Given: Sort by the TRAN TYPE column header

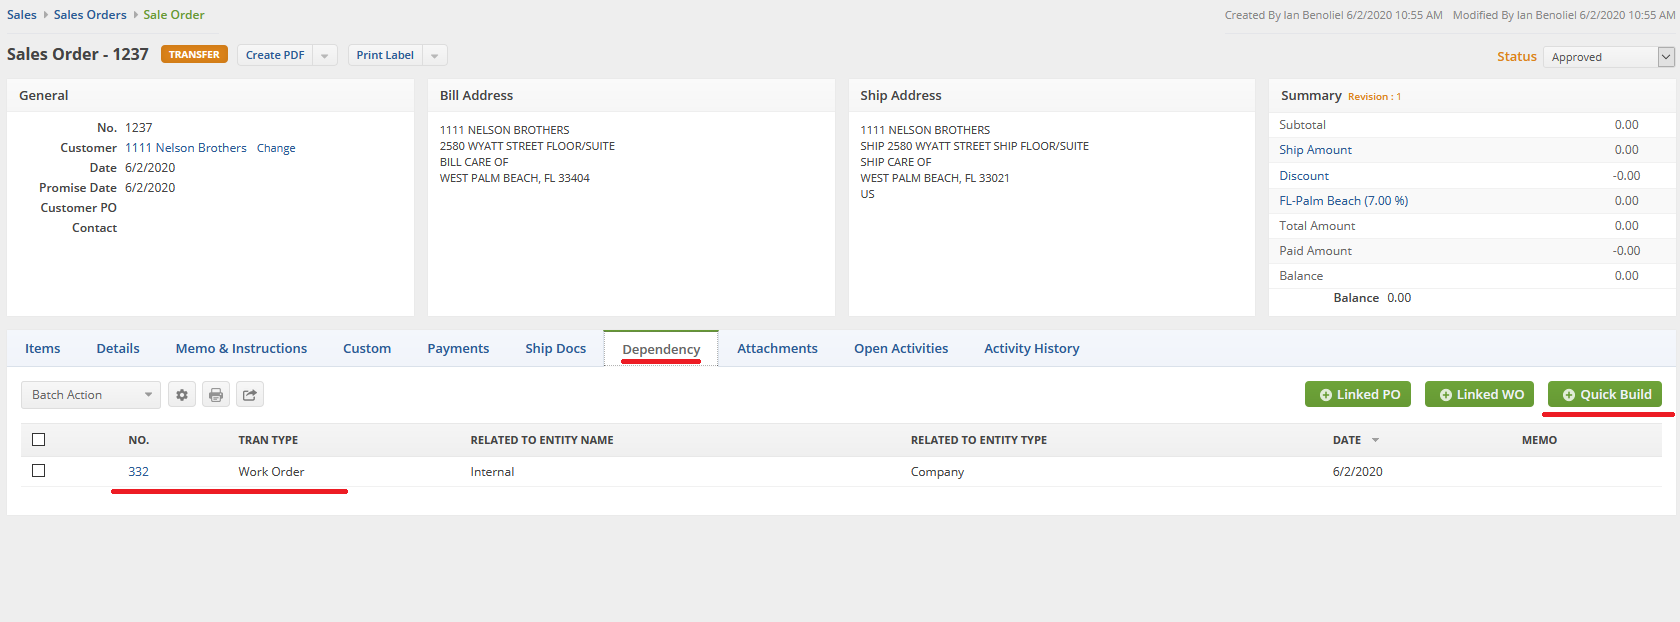Looking at the screenshot, I should click(268, 441).
